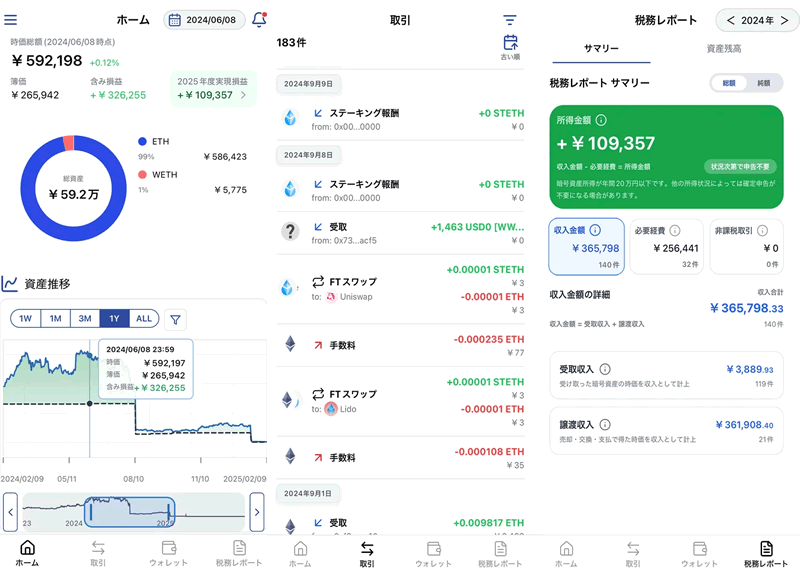
Task: Tap the 状況次第で申告不要 button
Action: tap(739, 166)
